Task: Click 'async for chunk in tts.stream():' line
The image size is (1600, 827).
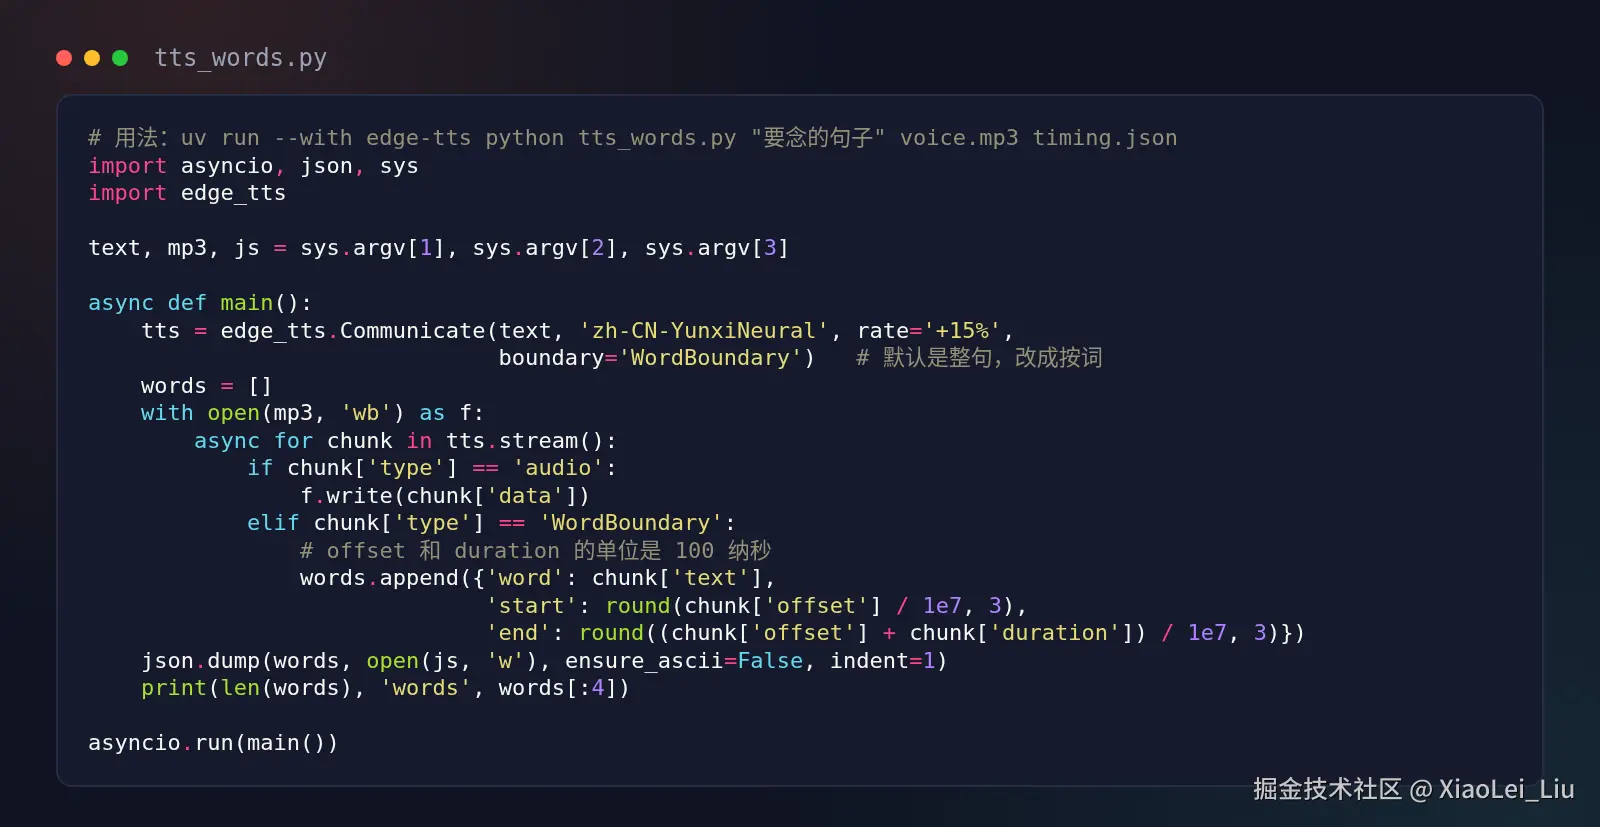Action: pyautogui.click(x=405, y=441)
